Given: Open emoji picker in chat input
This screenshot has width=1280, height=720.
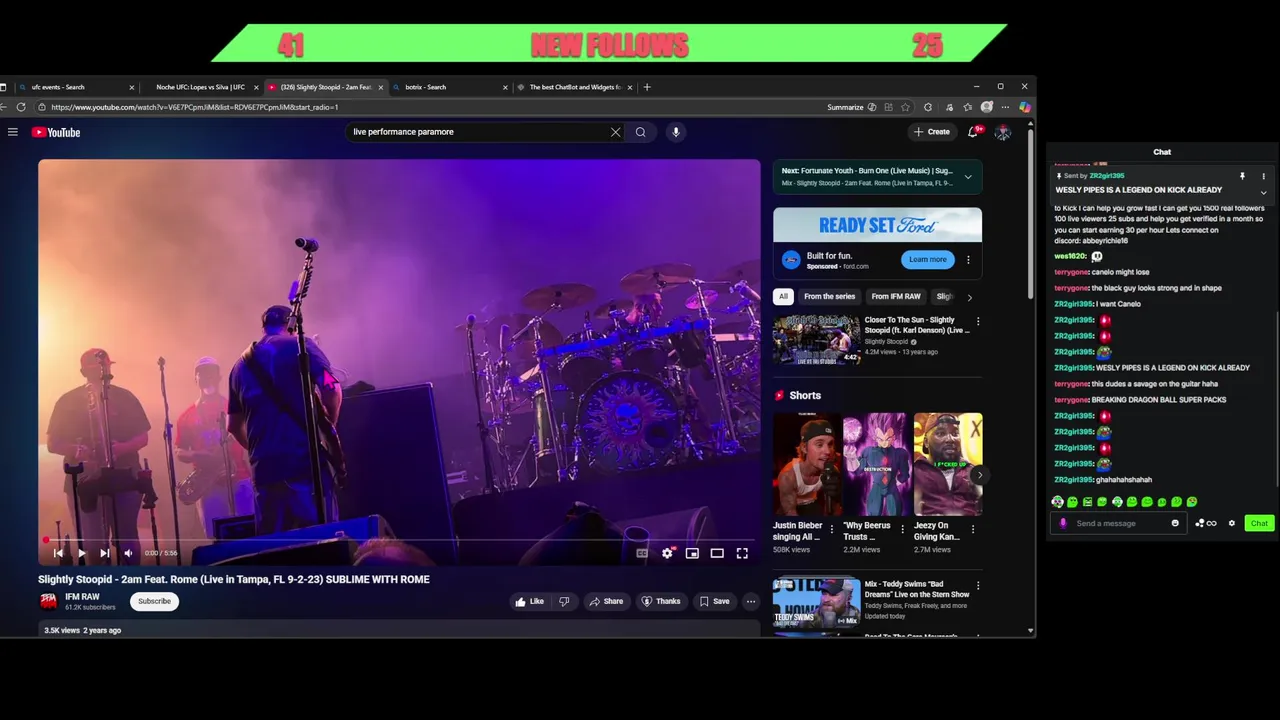Looking at the screenshot, I should pyautogui.click(x=1175, y=523).
